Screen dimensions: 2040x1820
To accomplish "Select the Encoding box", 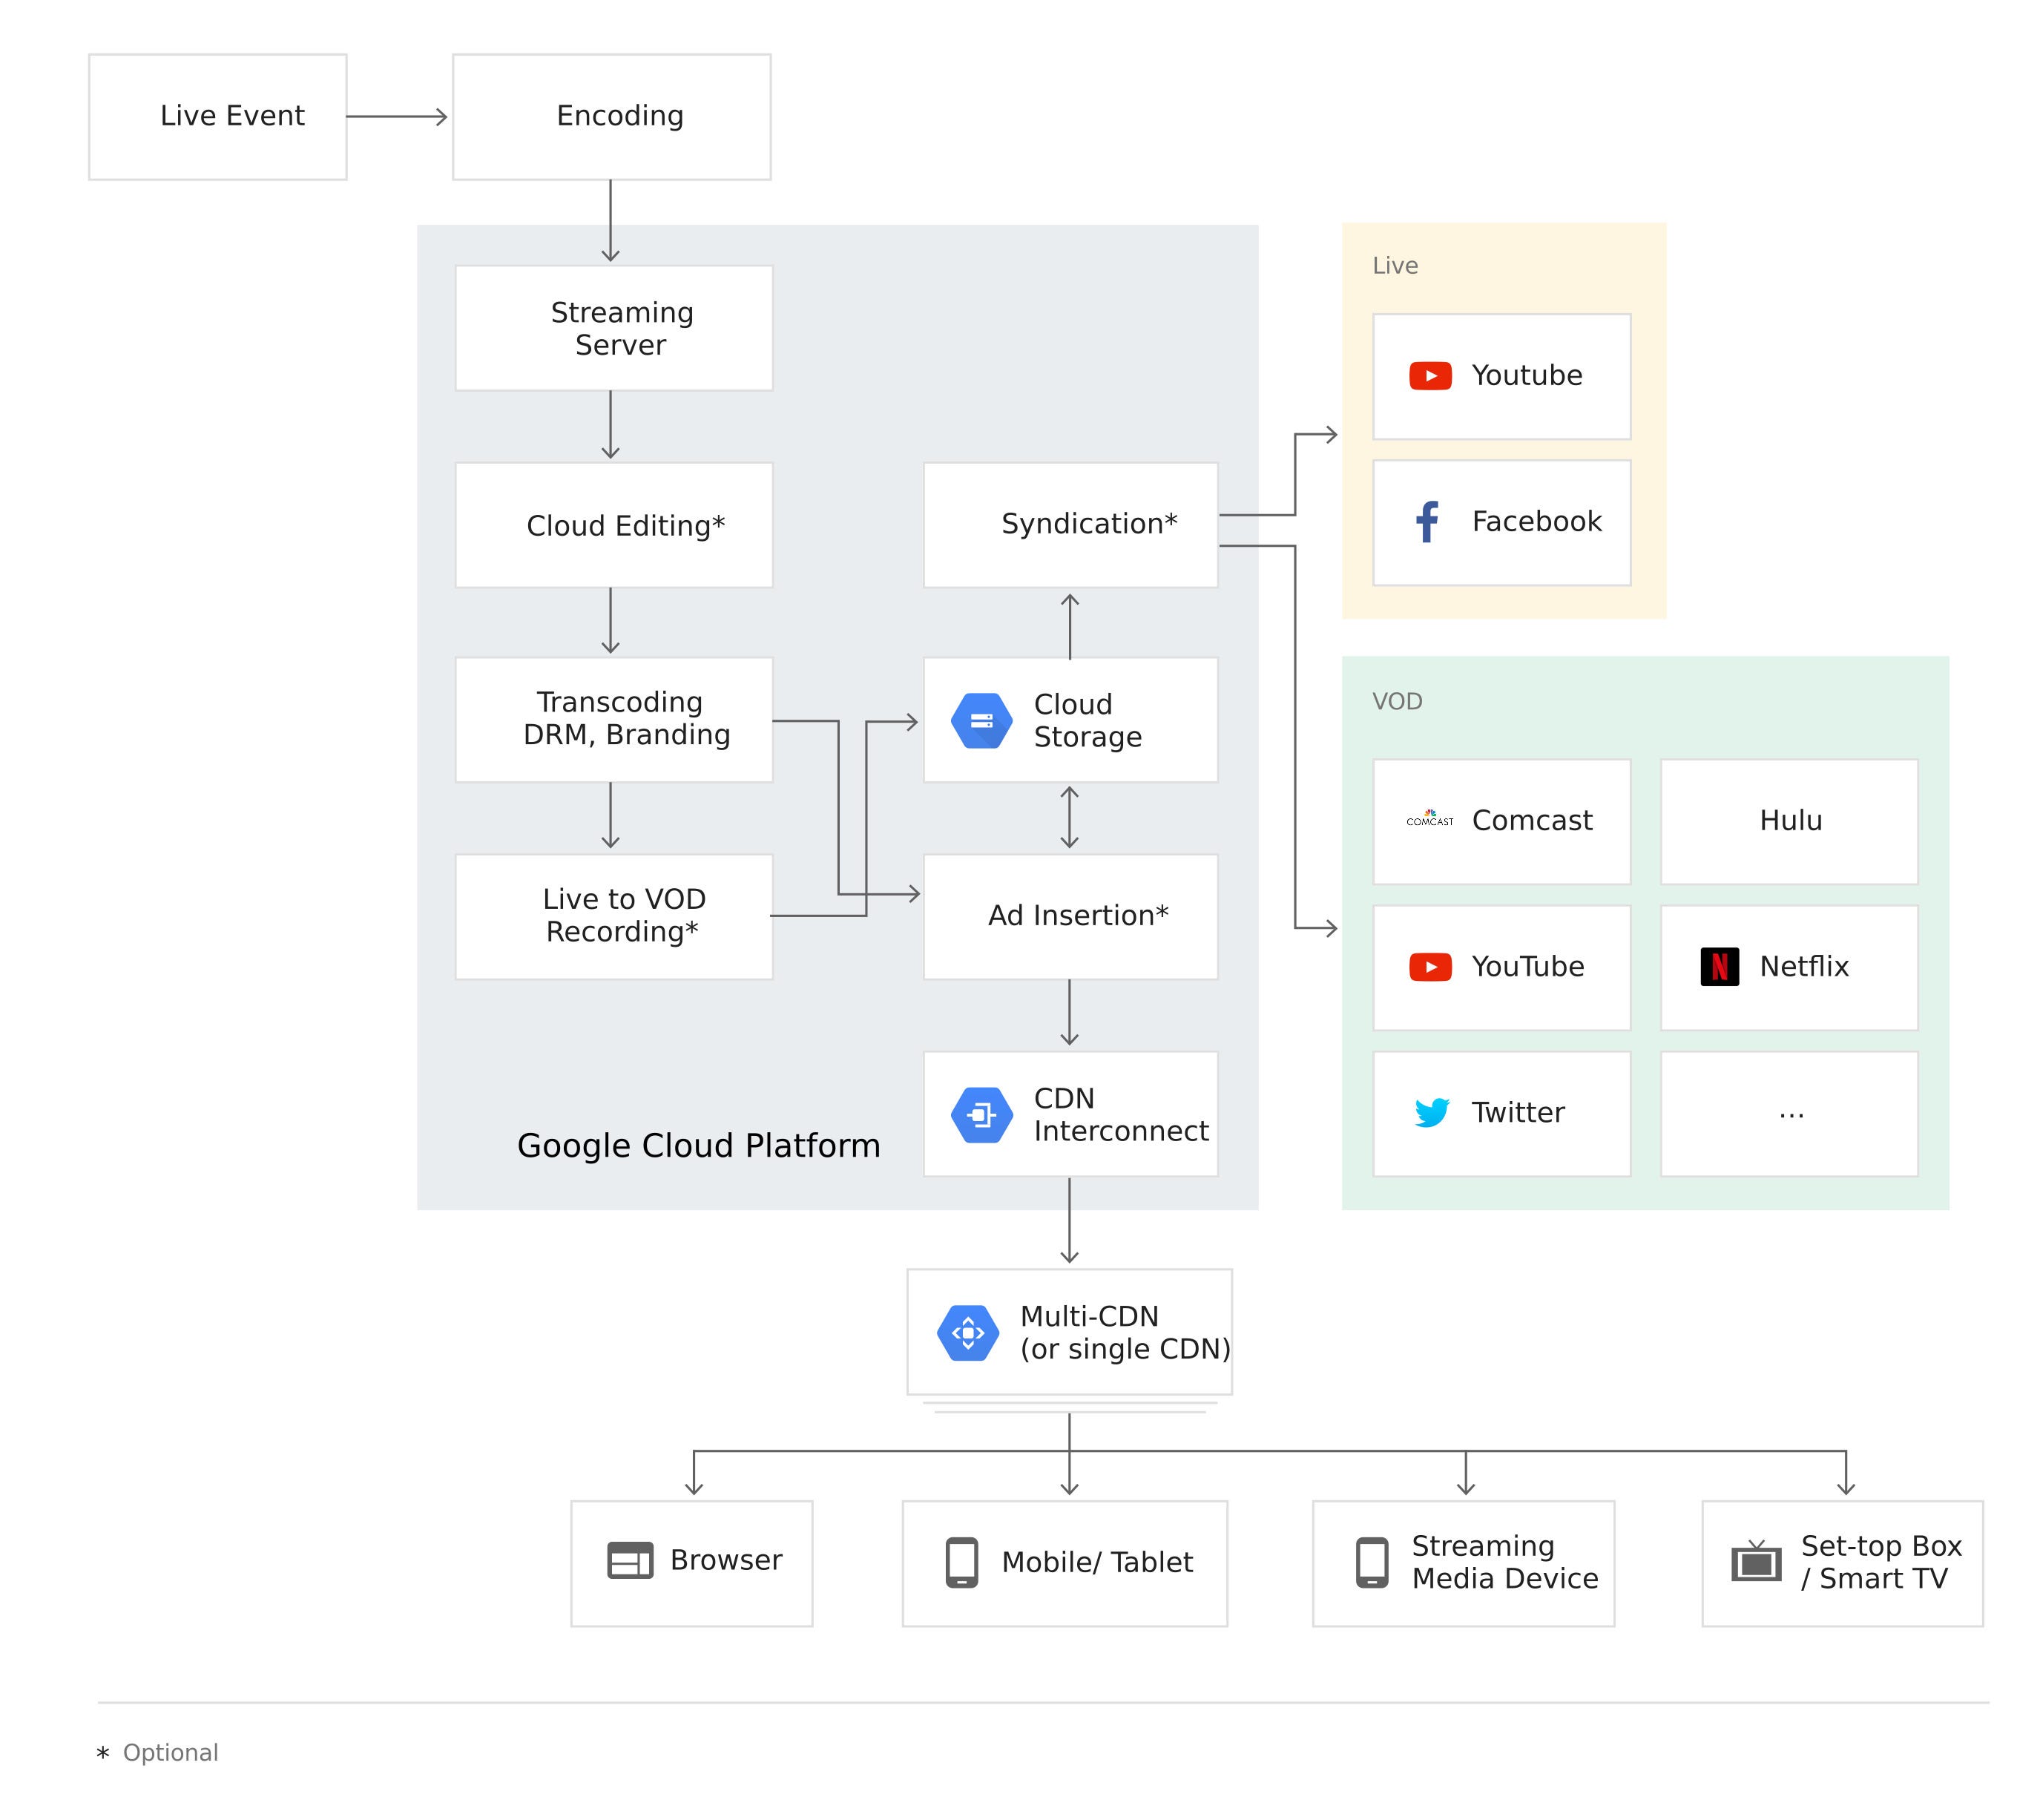I will (612, 117).
